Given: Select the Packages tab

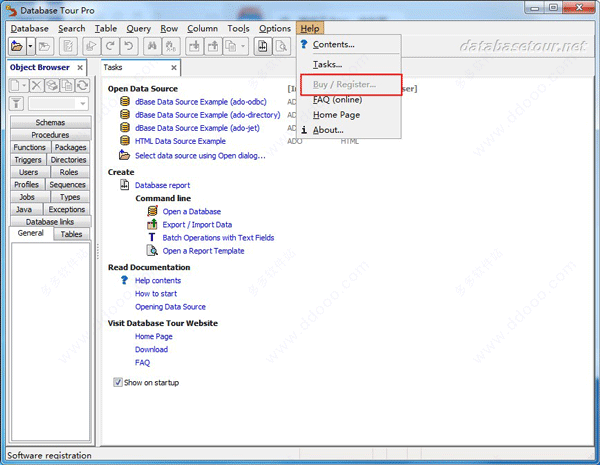Looking at the screenshot, I should [x=70, y=147].
